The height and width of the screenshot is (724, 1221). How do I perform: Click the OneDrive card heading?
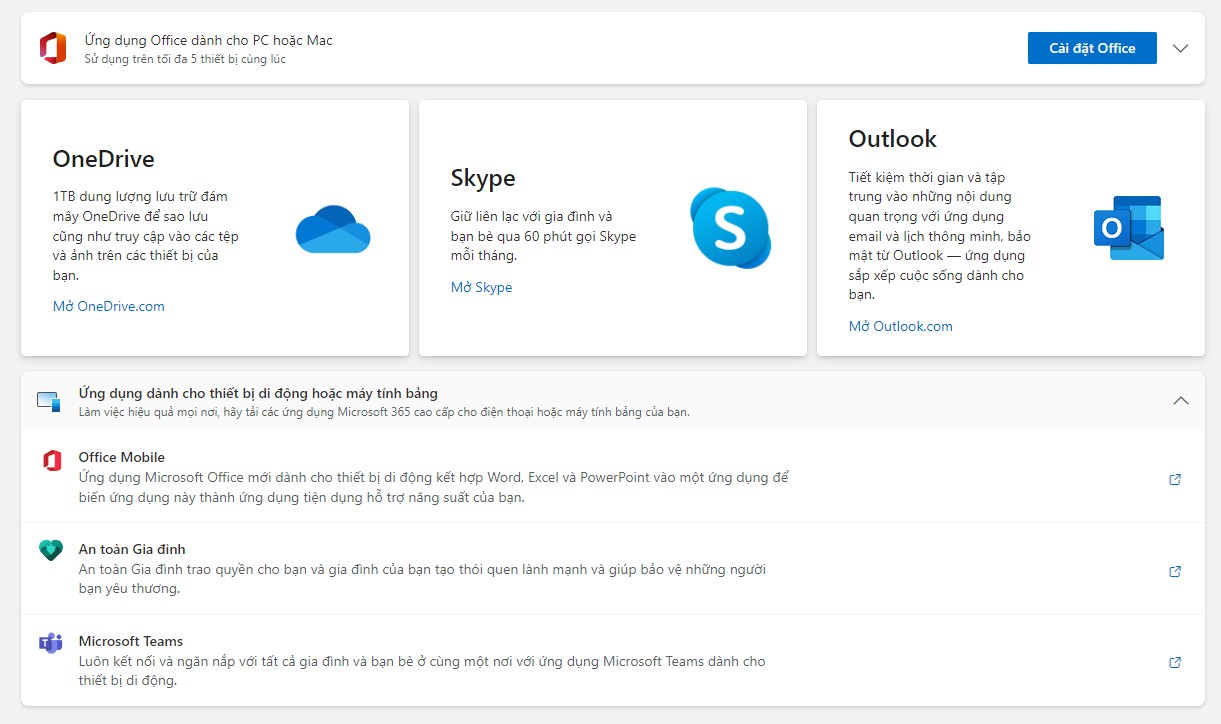[x=104, y=159]
